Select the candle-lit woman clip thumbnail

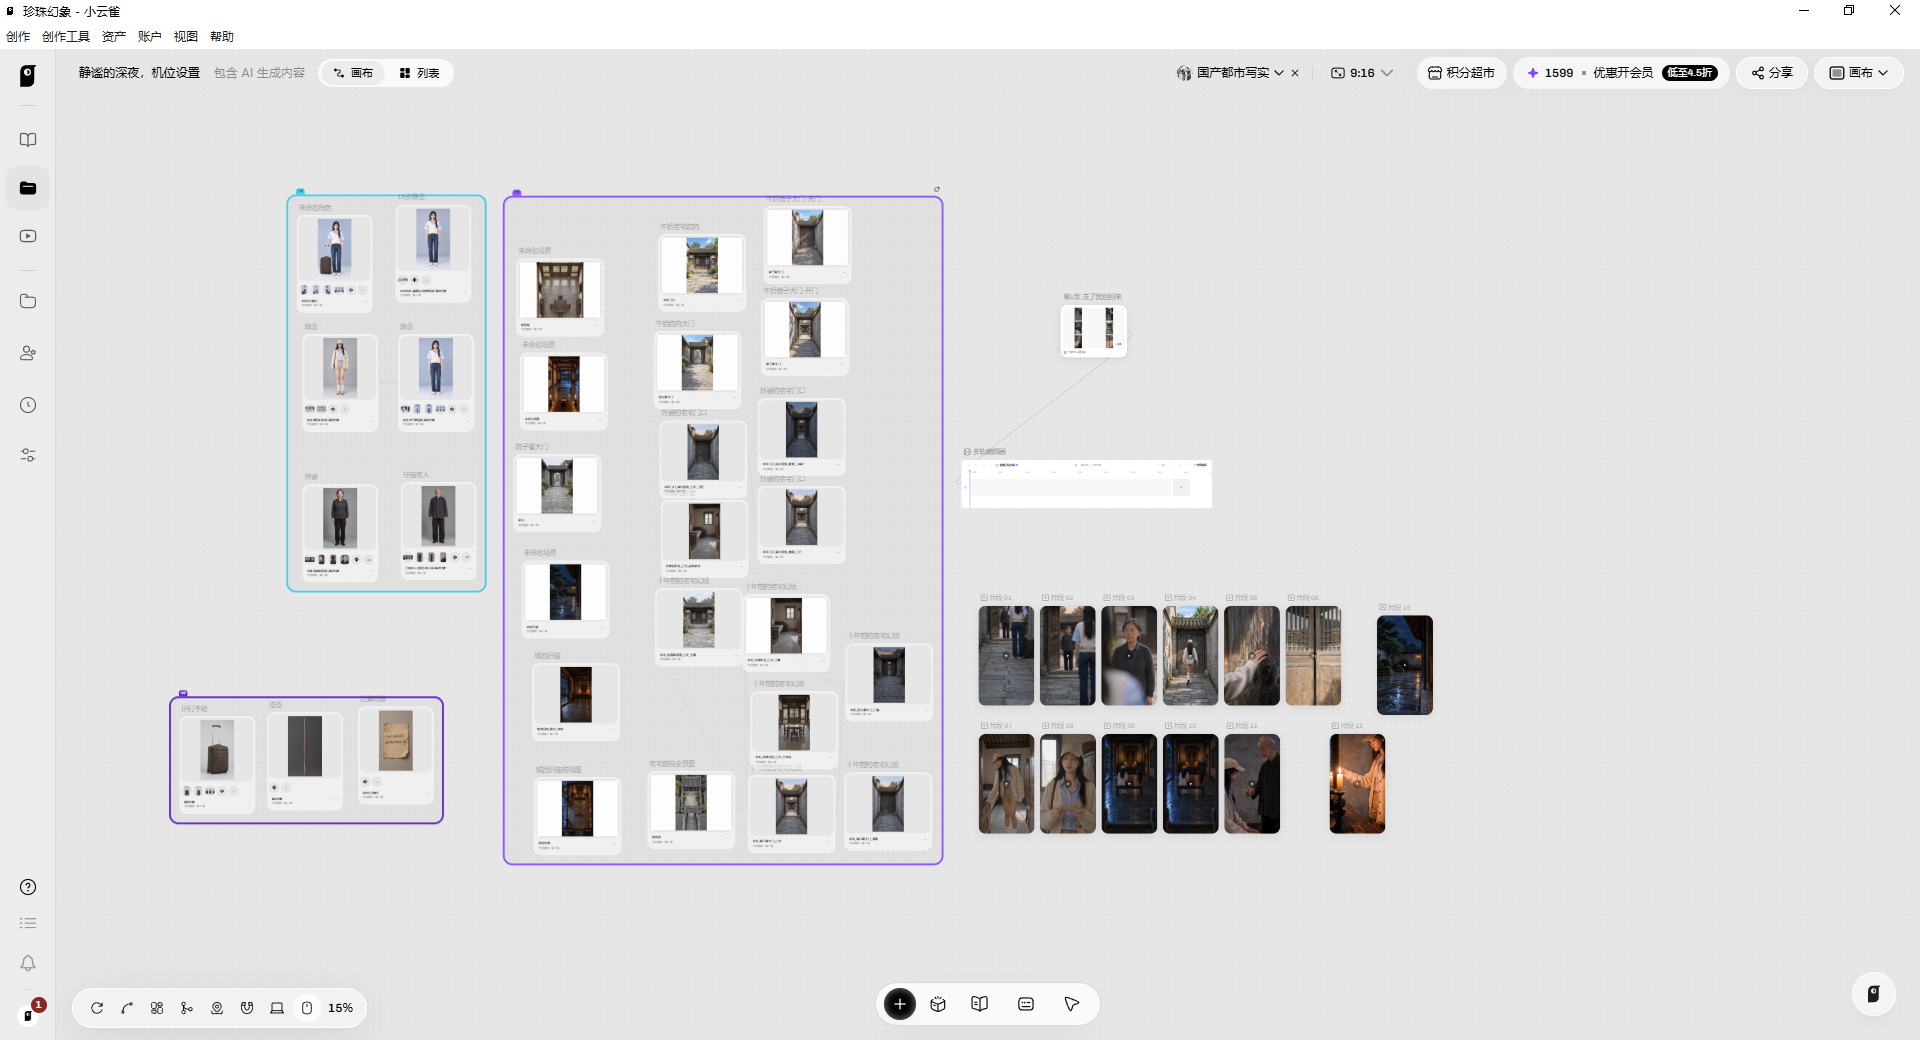(x=1357, y=784)
